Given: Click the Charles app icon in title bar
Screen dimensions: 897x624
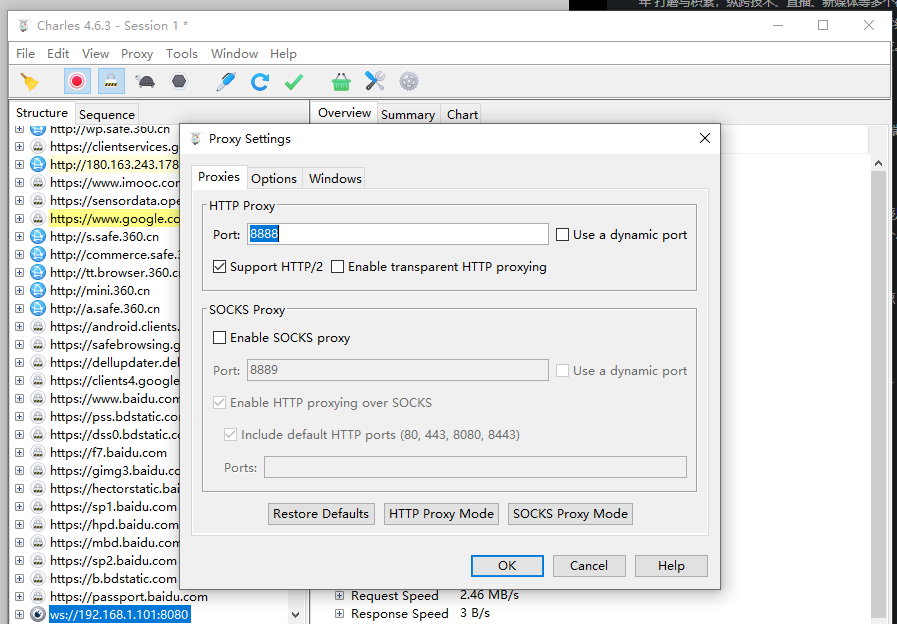Looking at the screenshot, I should pyautogui.click(x=23, y=25).
